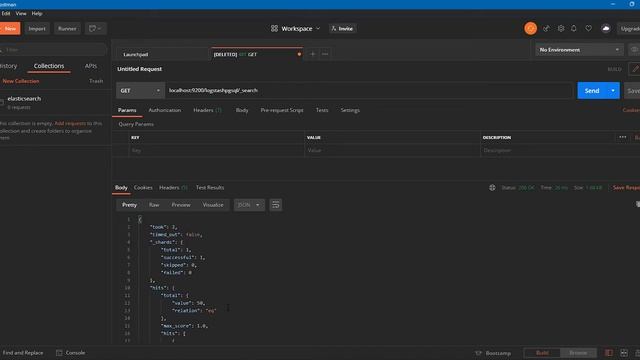This screenshot has width=640, height=360.
Task: Open the Help menu
Action: coord(37,13)
